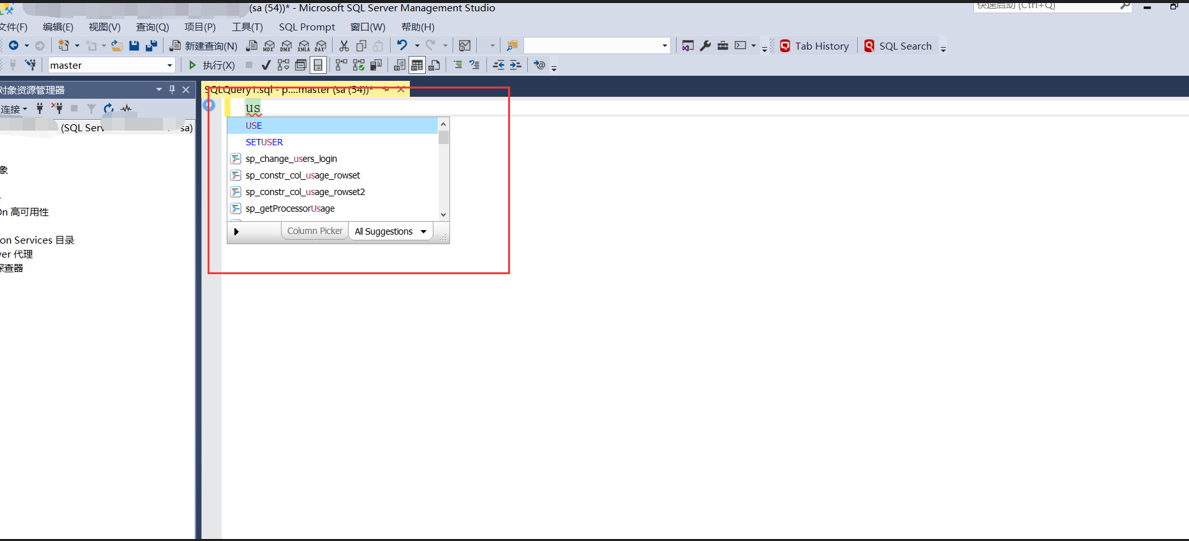Click the wrench Properties icon
This screenshot has width=1189, height=541.
[x=705, y=46]
